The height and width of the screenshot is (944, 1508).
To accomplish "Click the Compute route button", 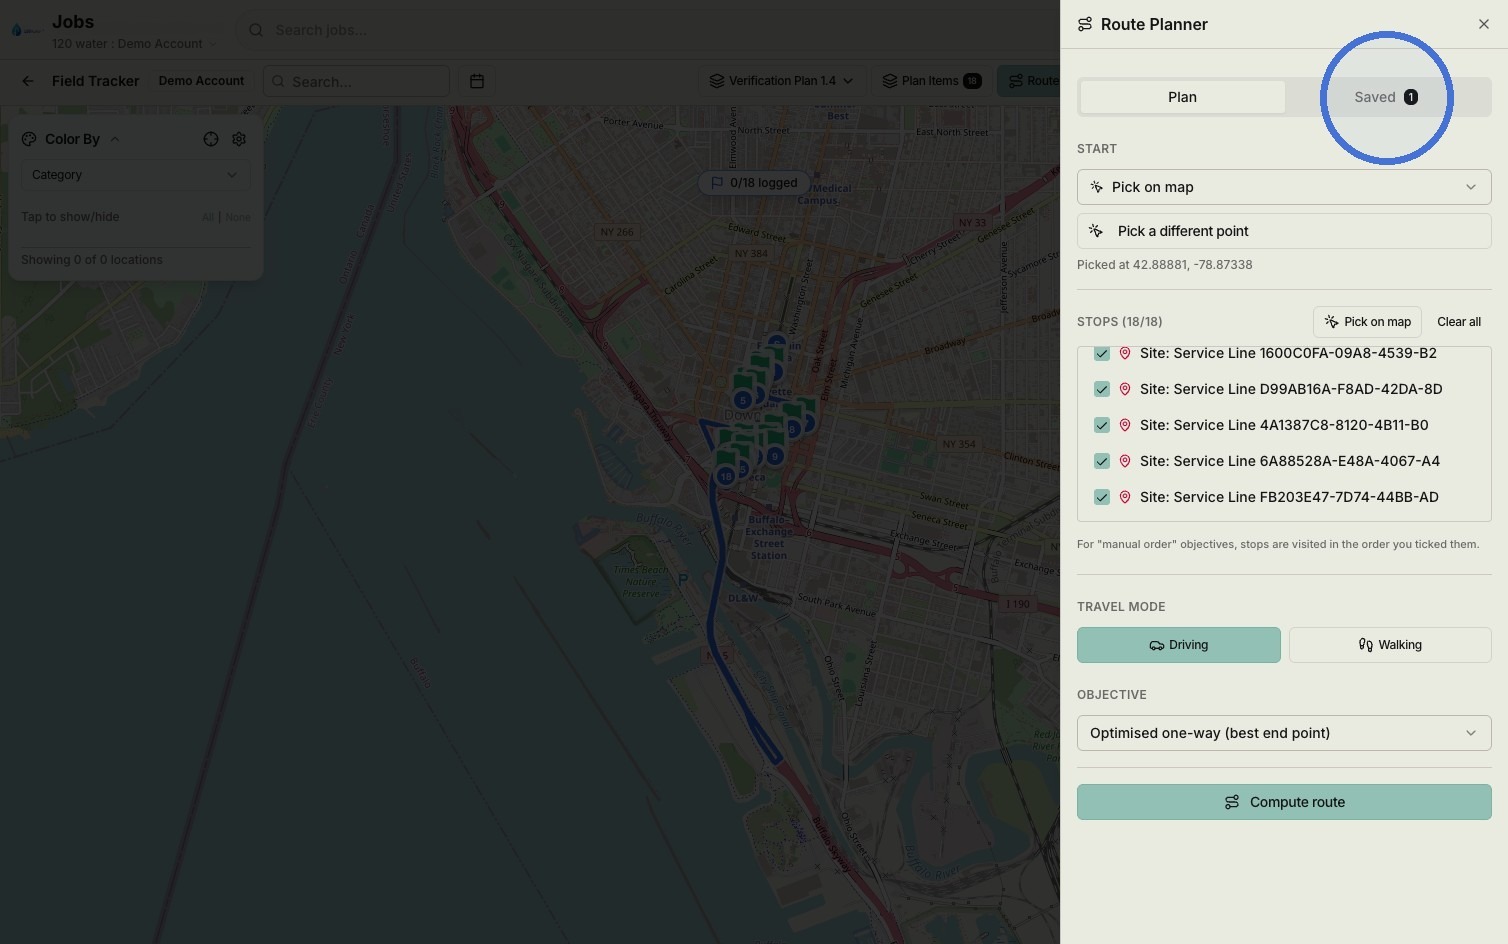I will click(1284, 802).
